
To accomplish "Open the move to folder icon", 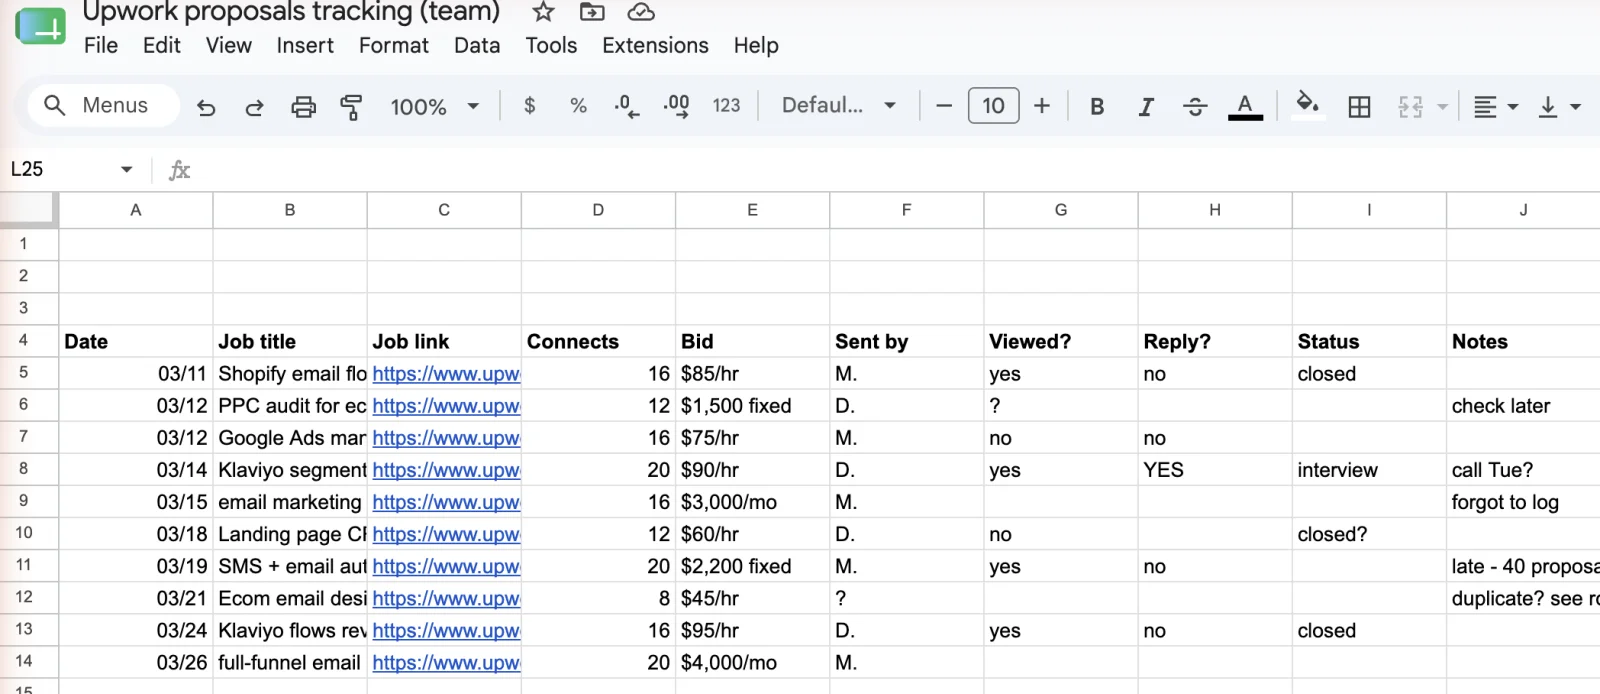I will pyautogui.click(x=592, y=12).
